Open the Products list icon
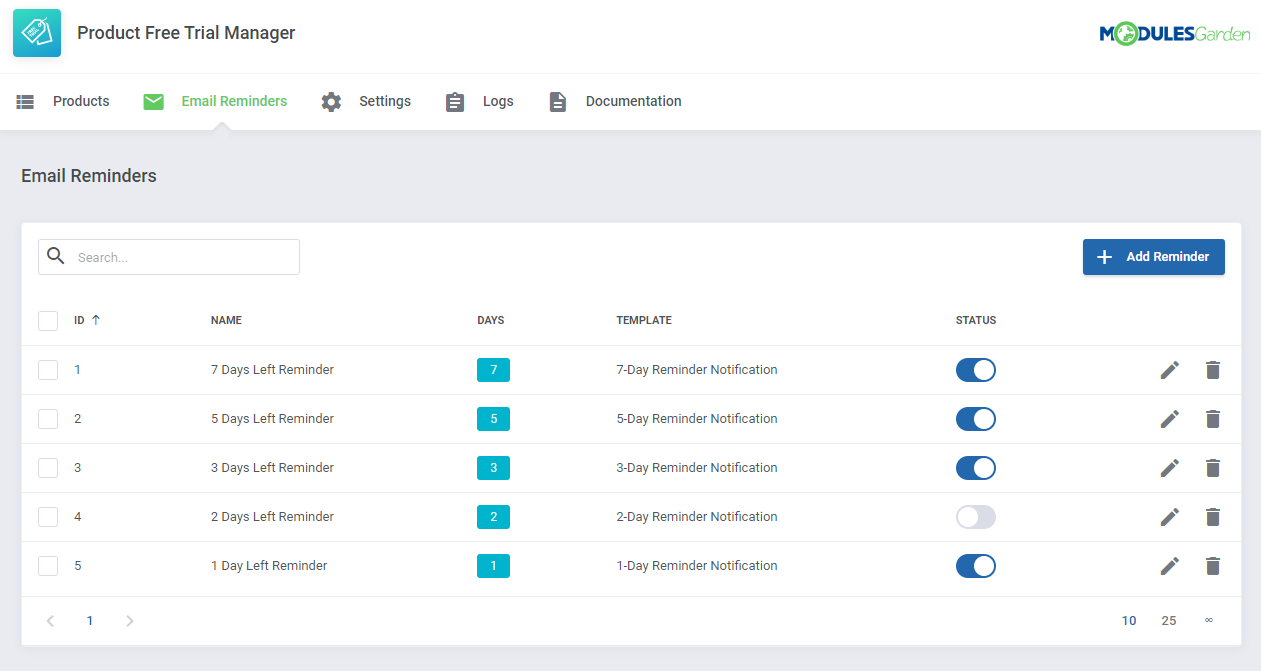1261x671 pixels. [x=25, y=101]
